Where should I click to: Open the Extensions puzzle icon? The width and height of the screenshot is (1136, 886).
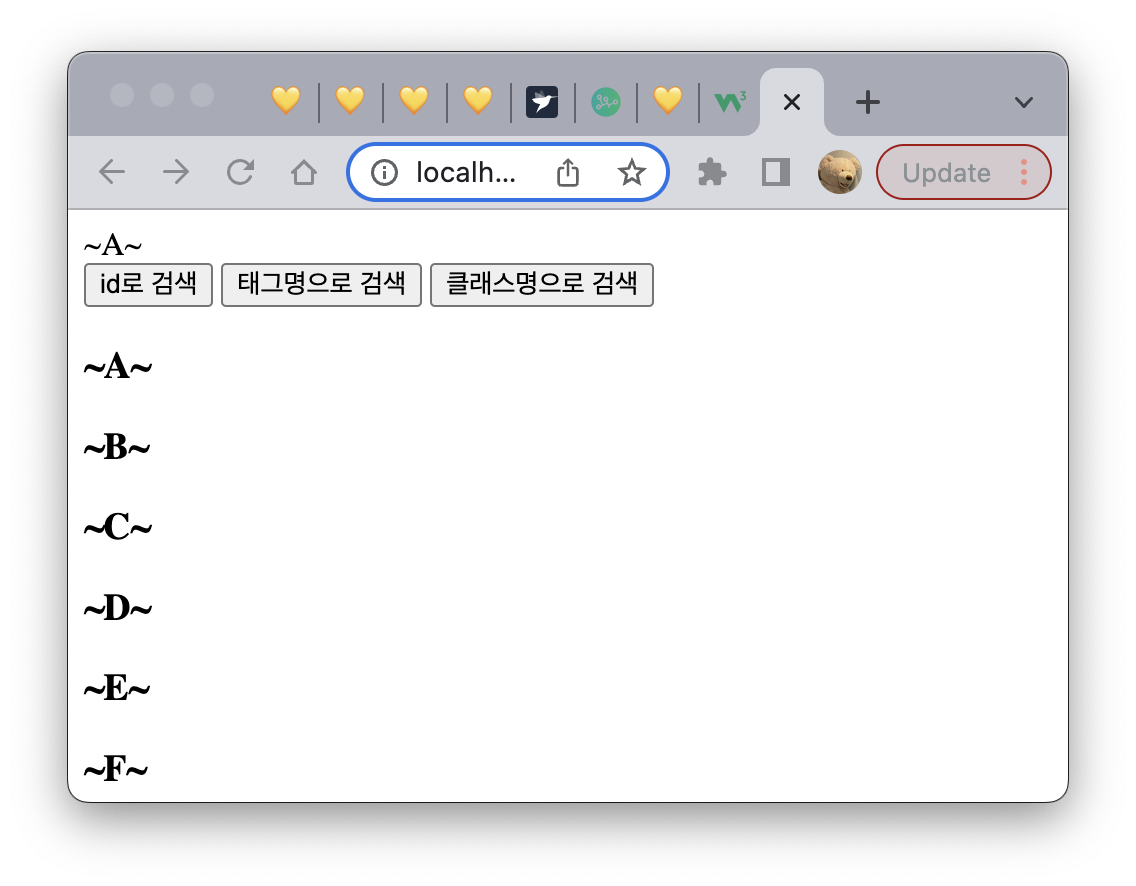click(711, 172)
